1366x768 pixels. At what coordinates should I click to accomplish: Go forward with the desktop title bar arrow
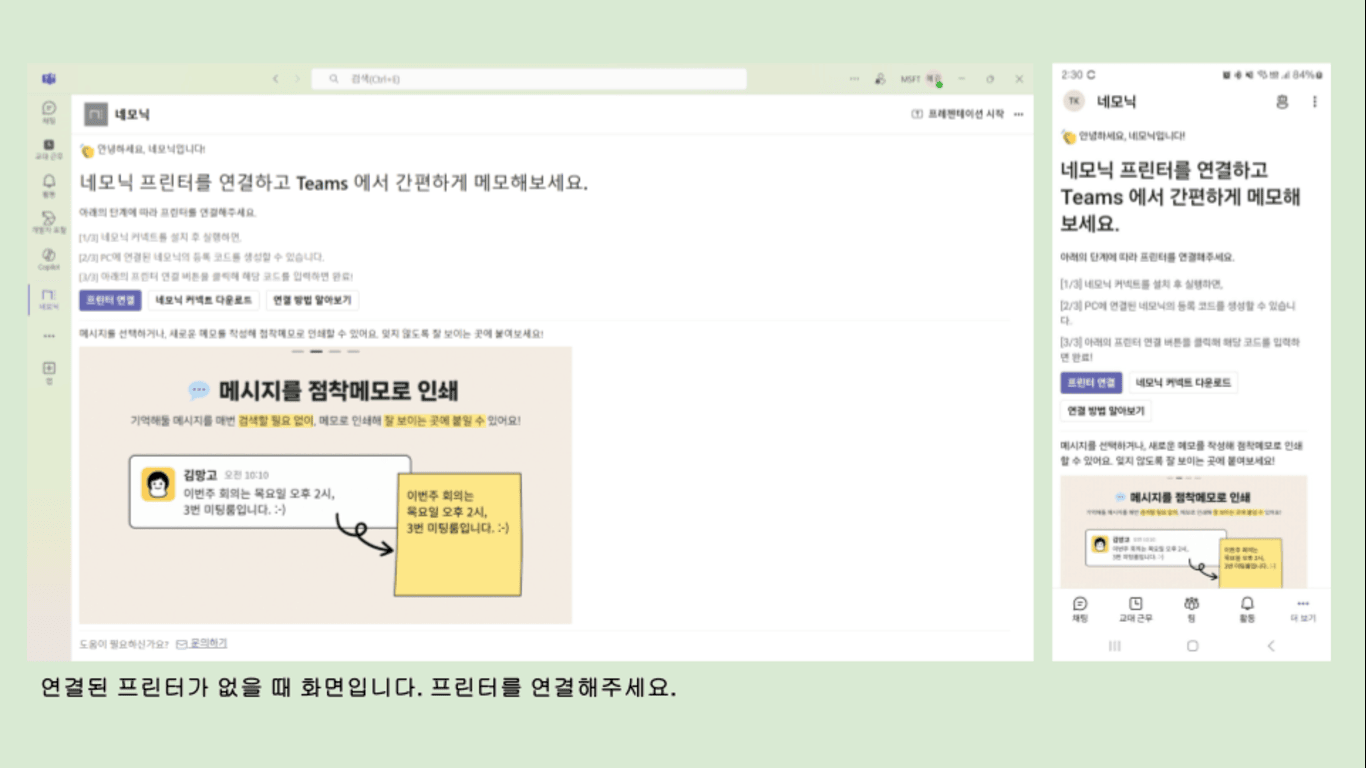[297, 79]
